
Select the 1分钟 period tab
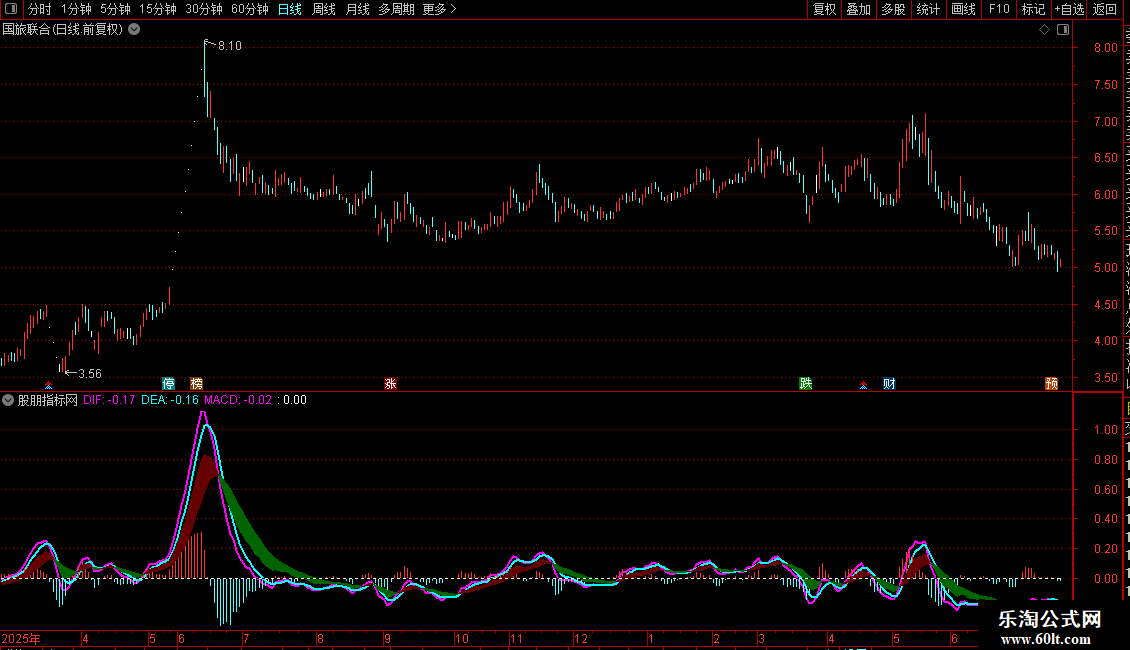(76, 9)
